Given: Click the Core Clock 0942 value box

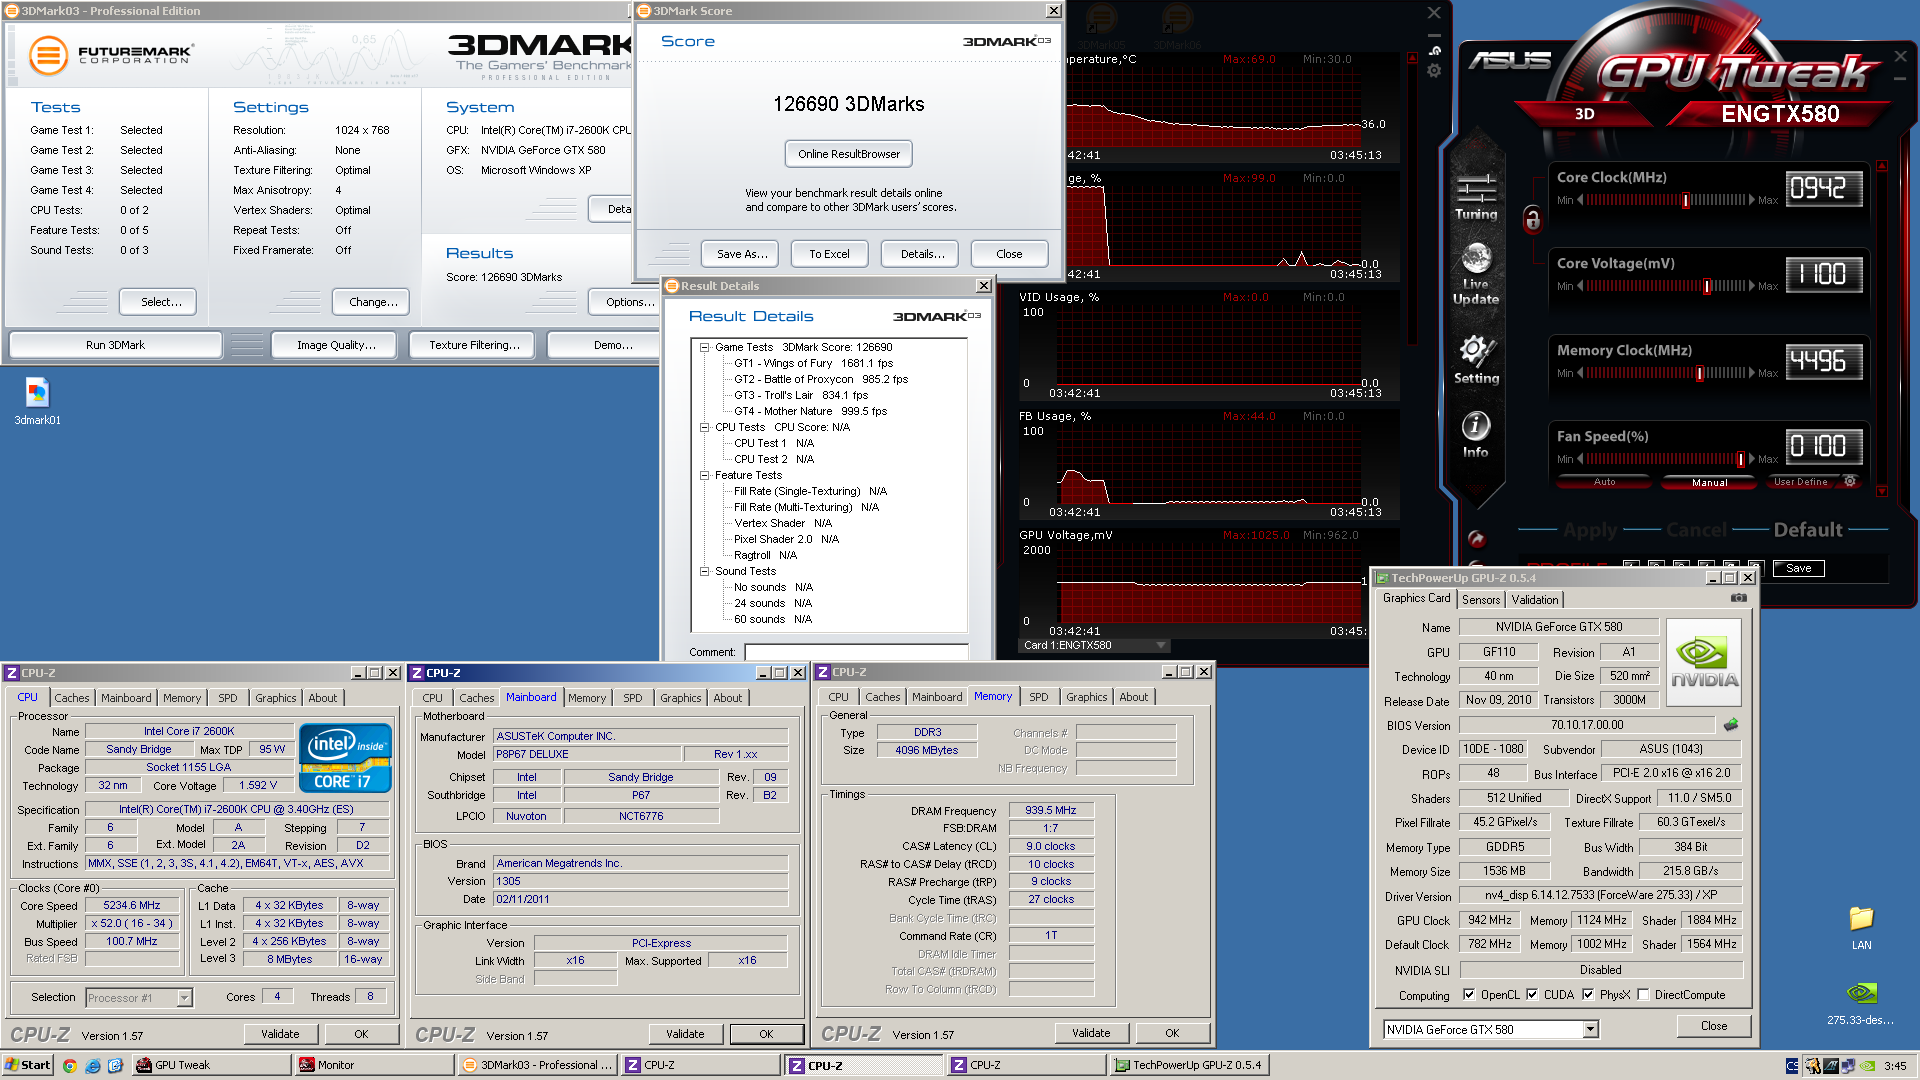Looking at the screenshot, I should pos(1823,188).
